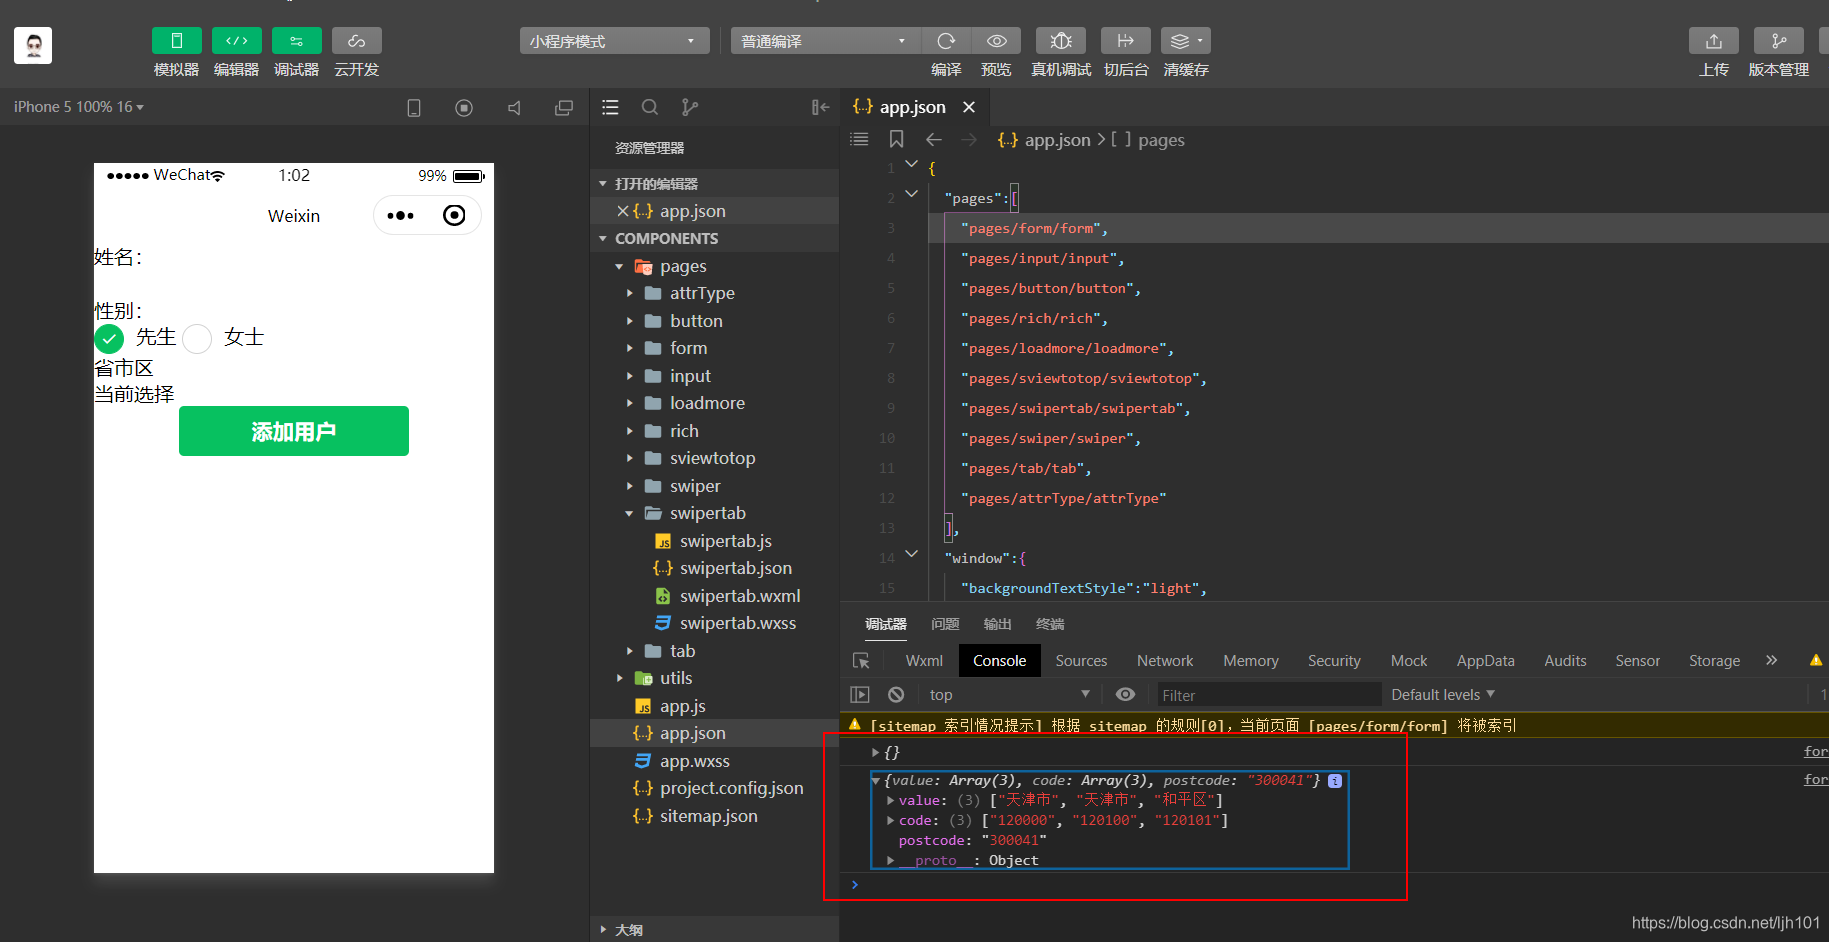Open the clear cache (清缓存) dropdown
The height and width of the screenshot is (942, 1829).
[1186, 41]
